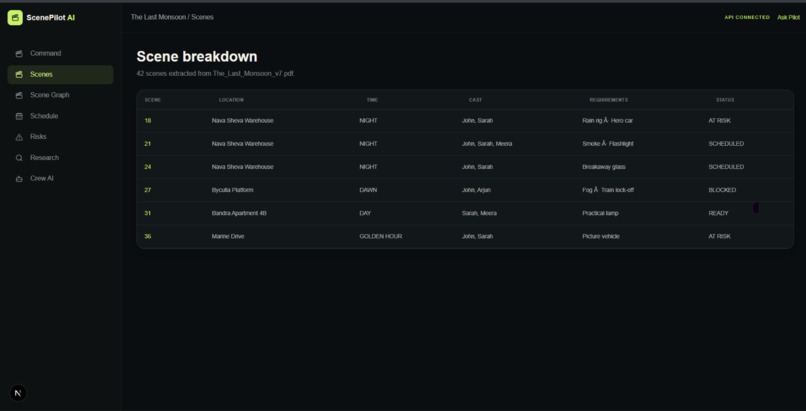Click the Command sidebar icon

pyautogui.click(x=19, y=53)
